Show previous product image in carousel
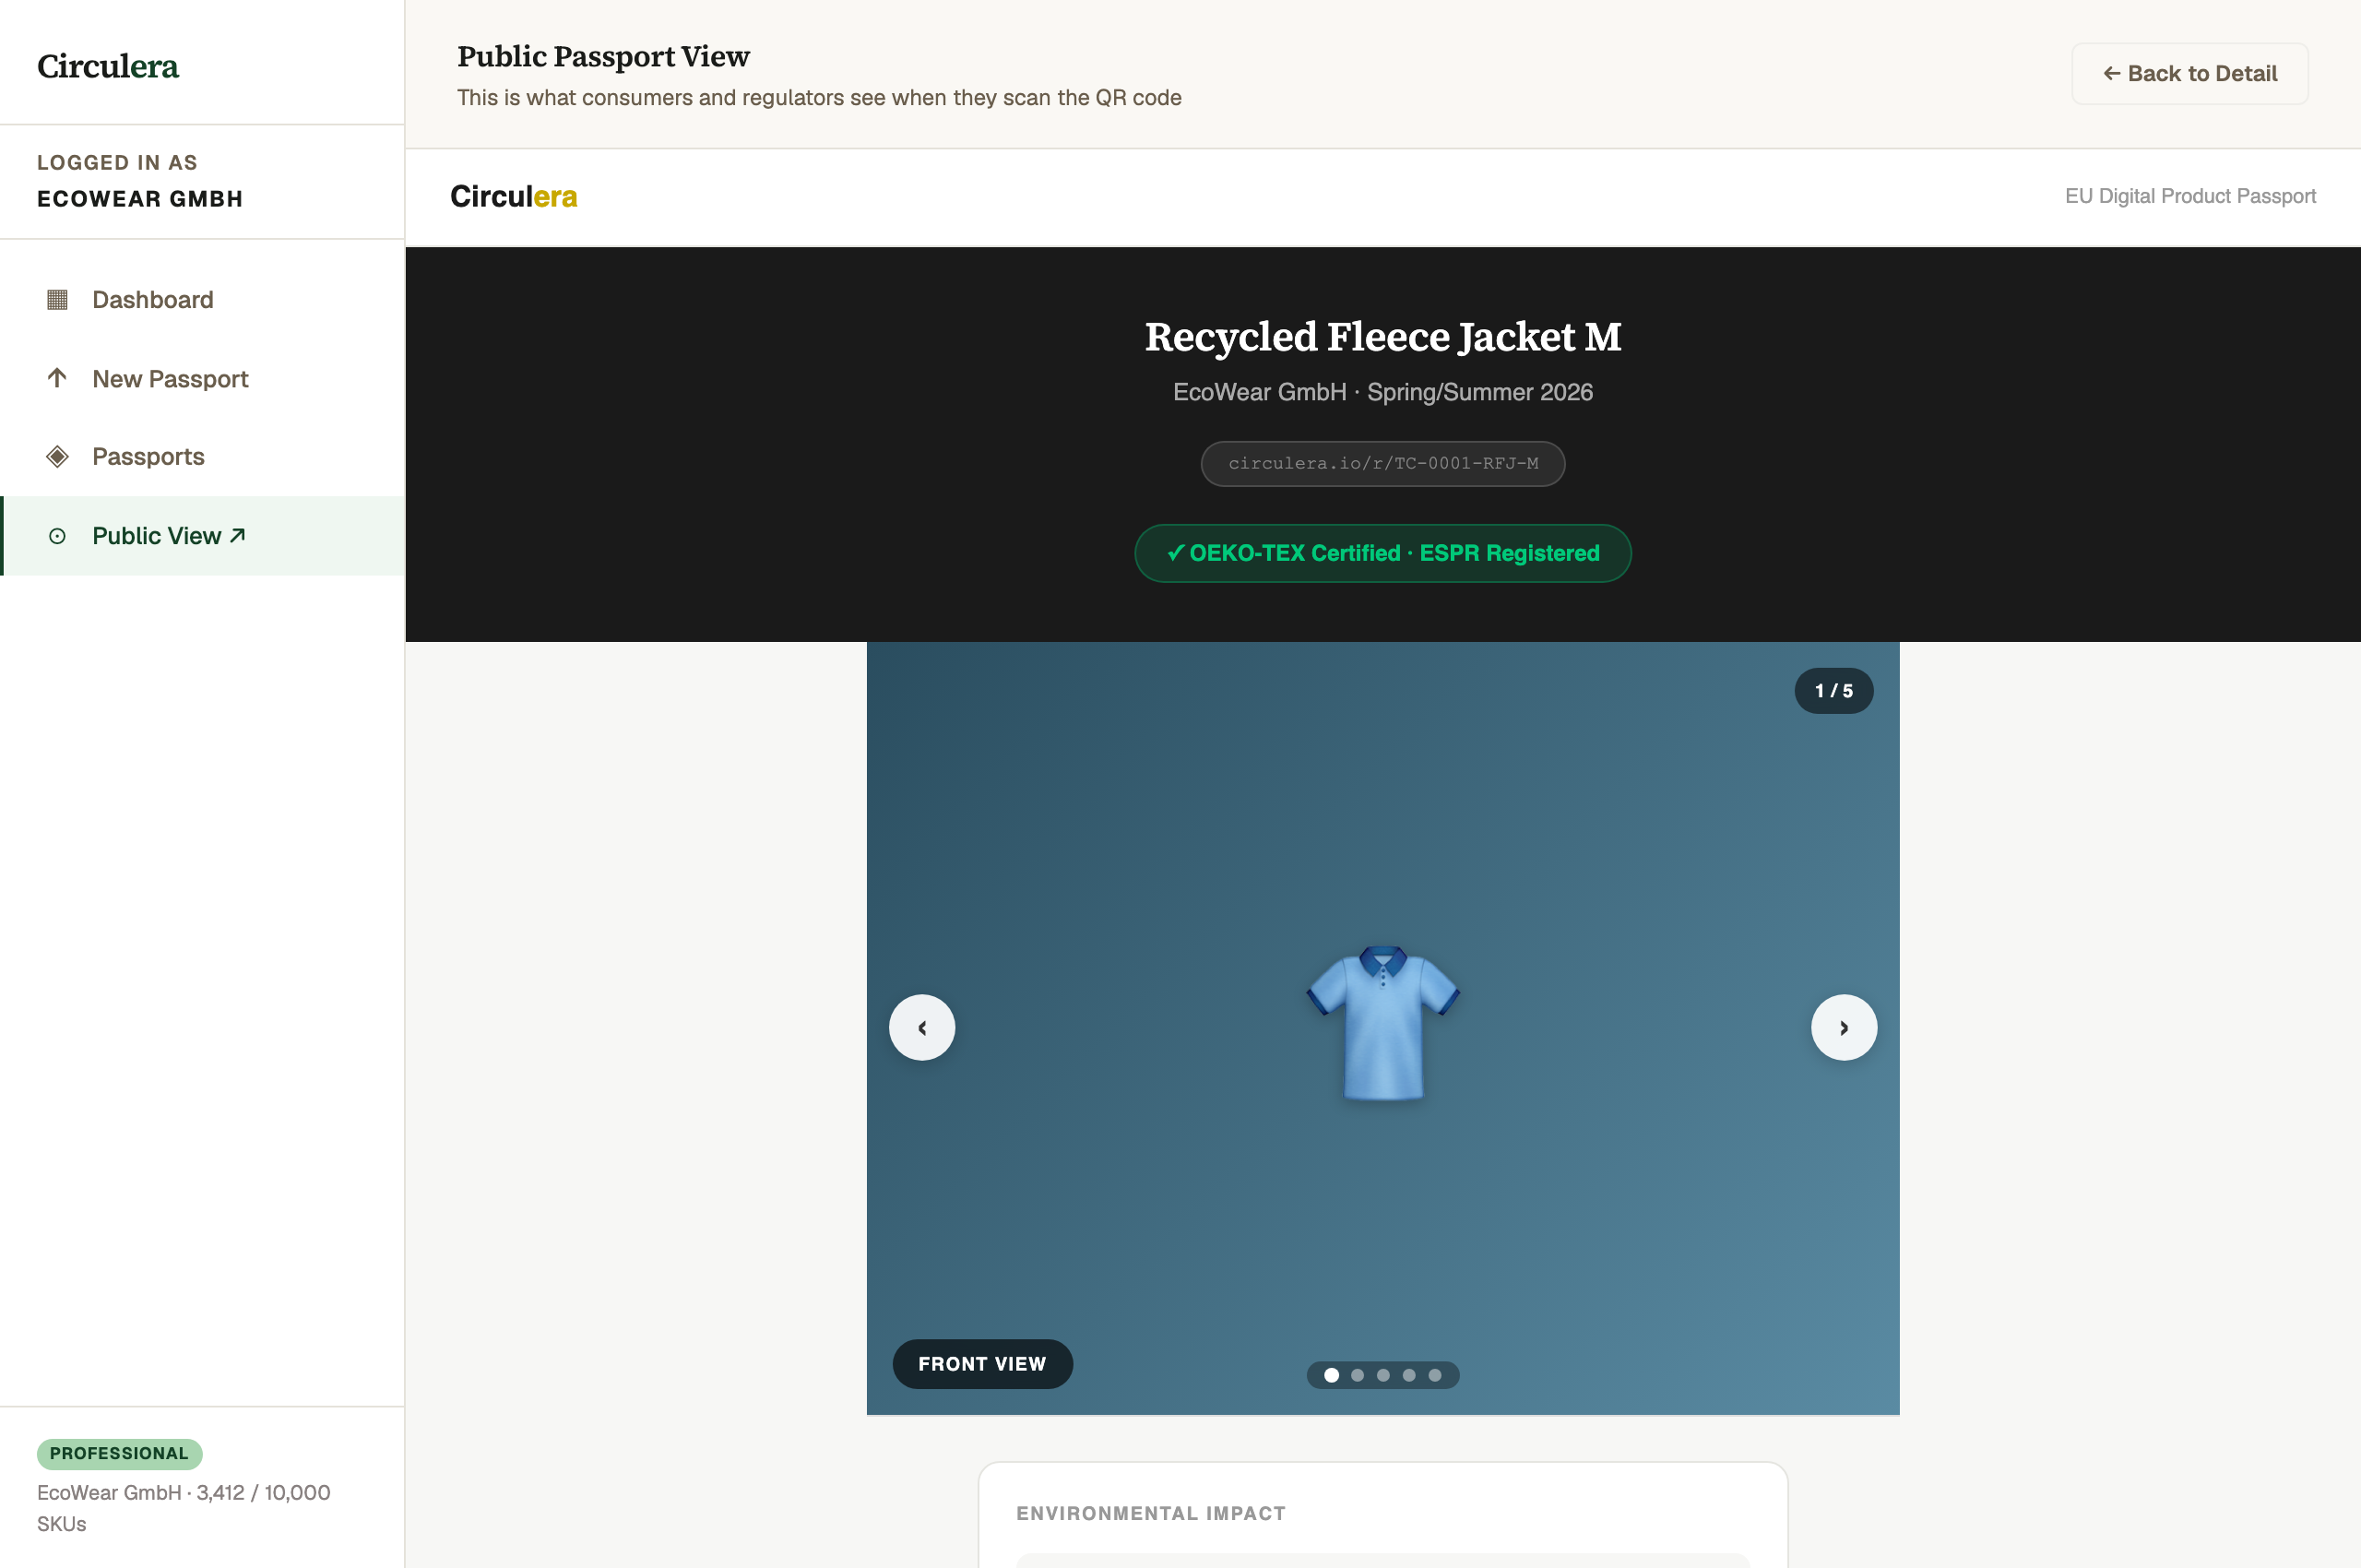This screenshot has width=2361, height=1568. point(922,1027)
